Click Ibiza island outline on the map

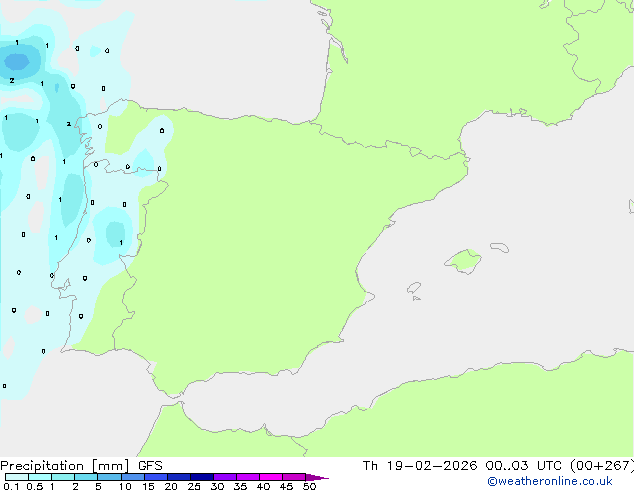(414, 288)
